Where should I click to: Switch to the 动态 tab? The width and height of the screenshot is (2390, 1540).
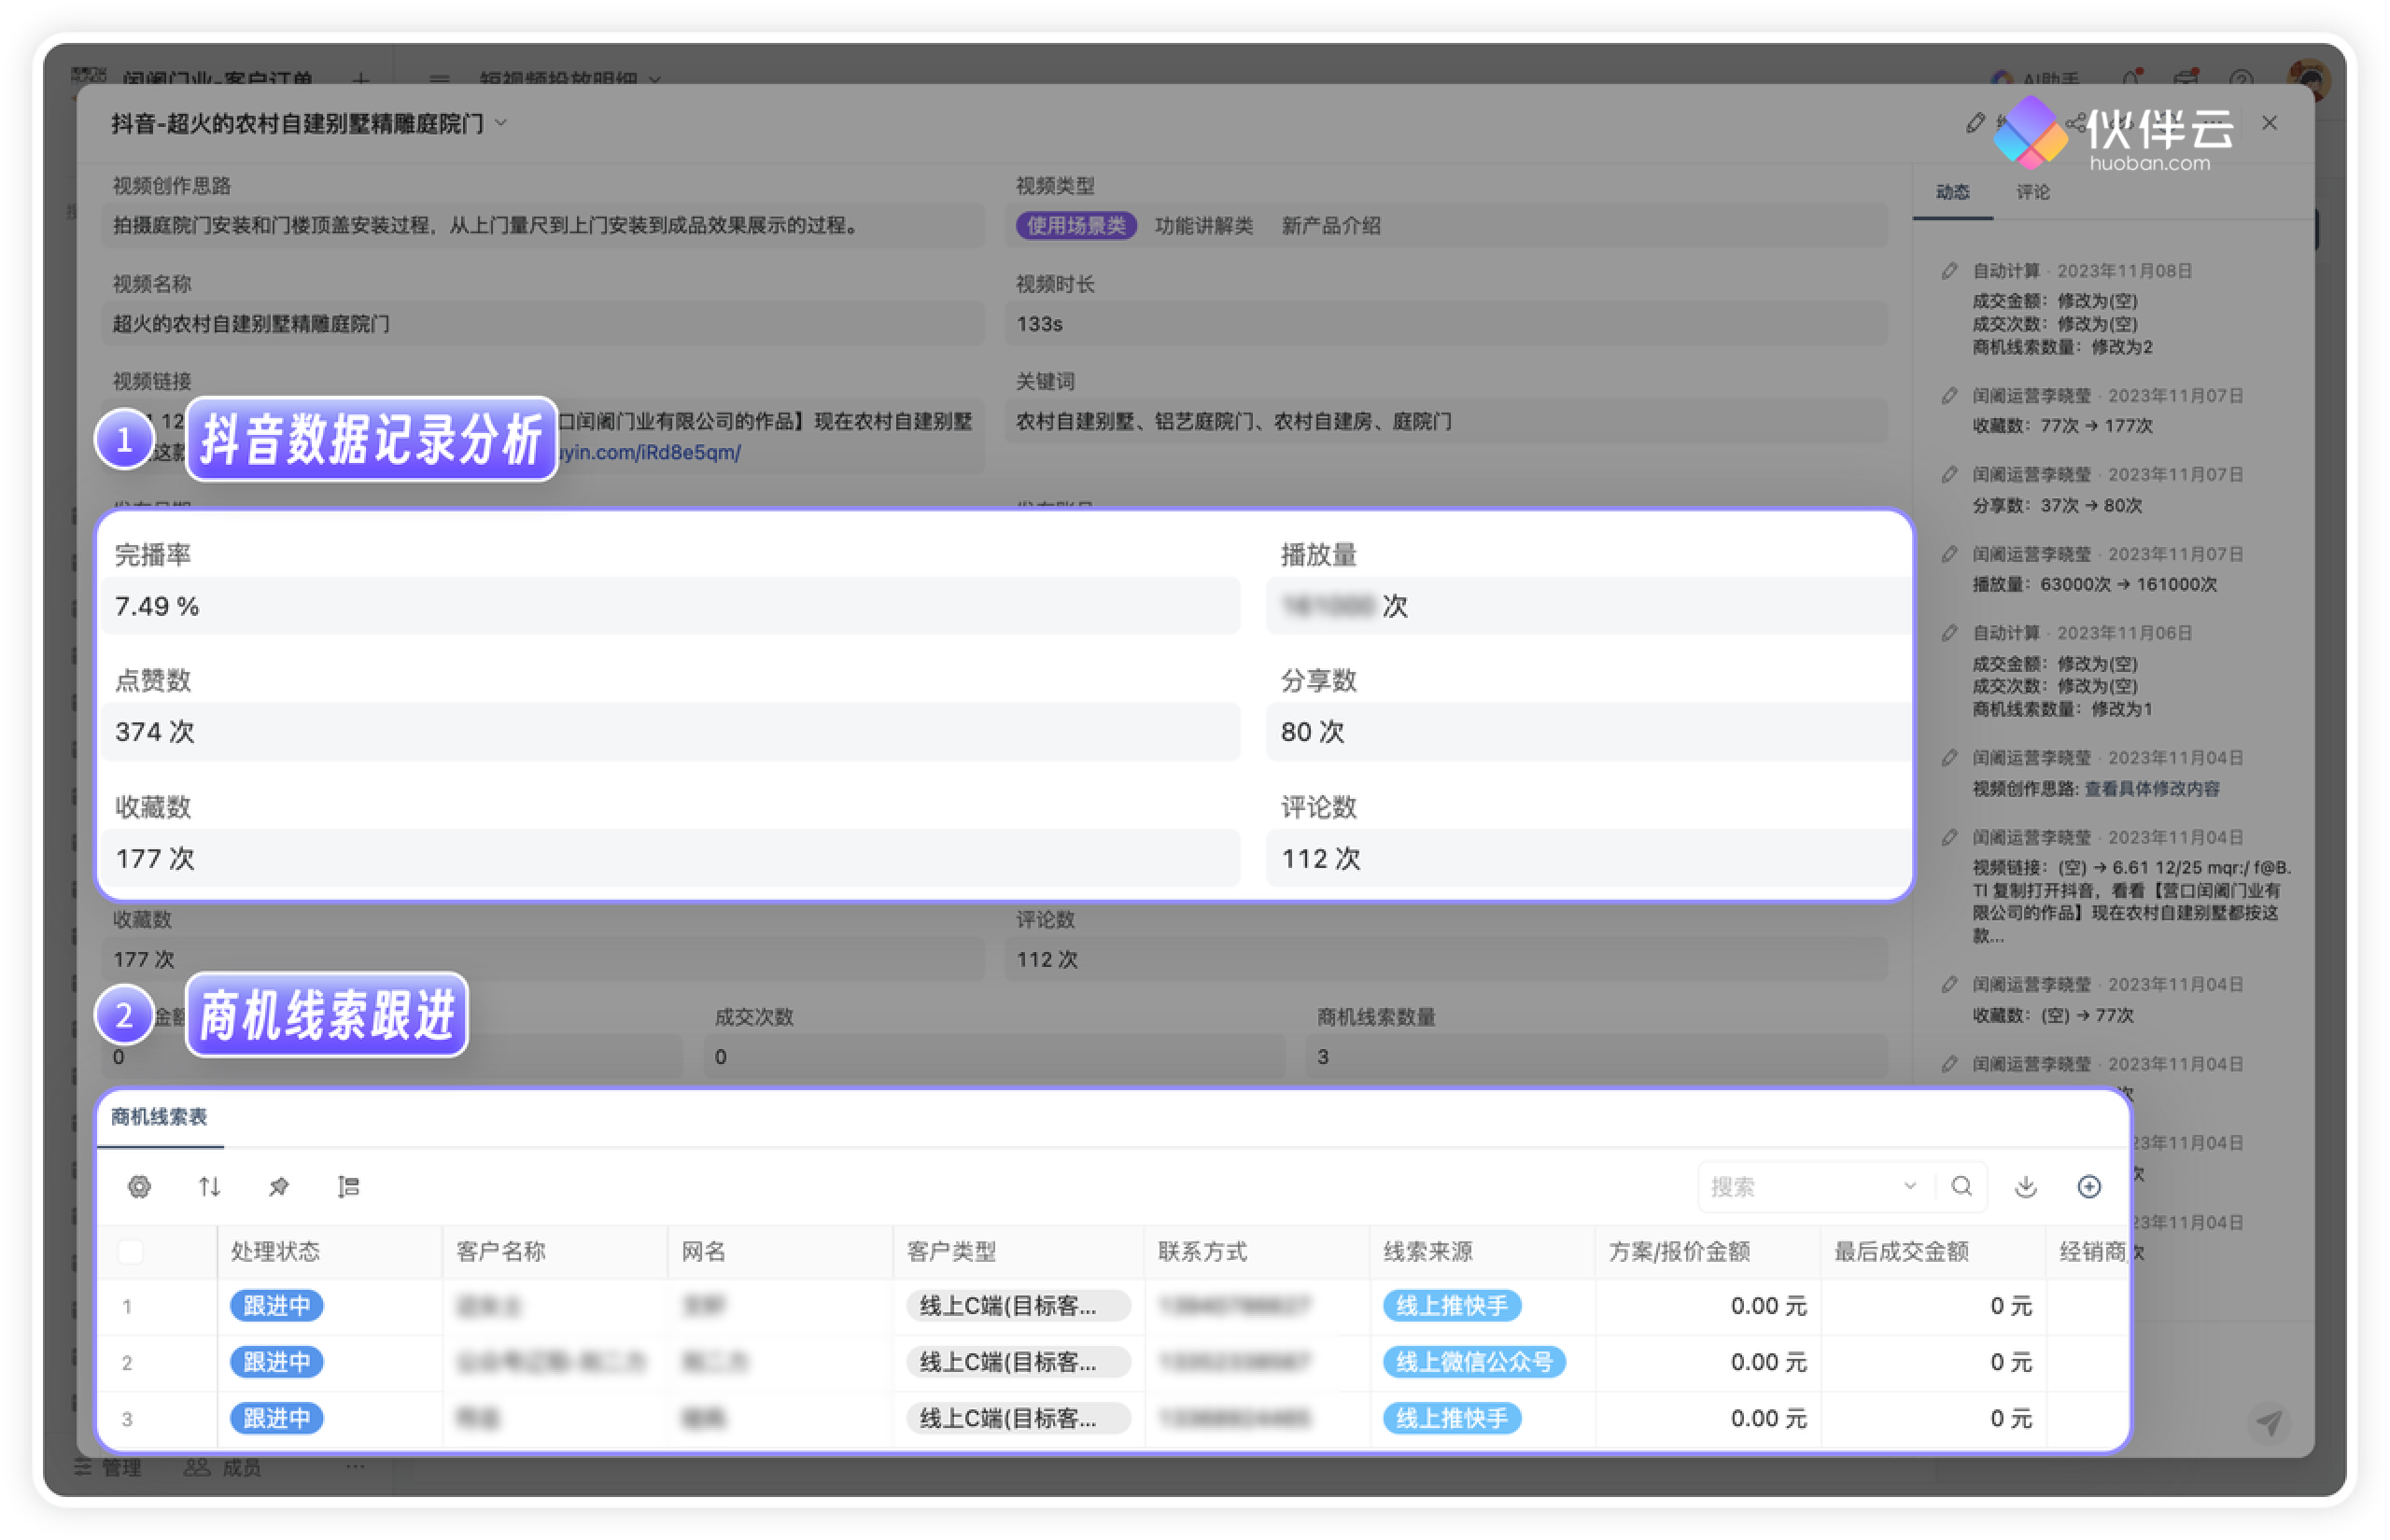click(1952, 192)
